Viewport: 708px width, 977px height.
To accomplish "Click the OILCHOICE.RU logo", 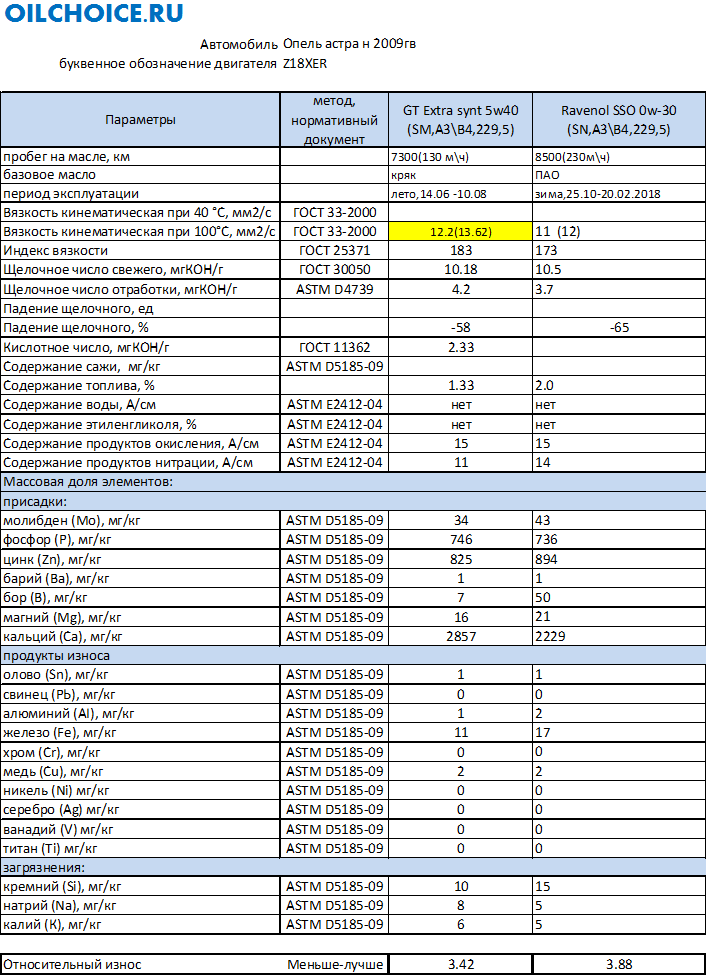I will (x=94, y=13).
